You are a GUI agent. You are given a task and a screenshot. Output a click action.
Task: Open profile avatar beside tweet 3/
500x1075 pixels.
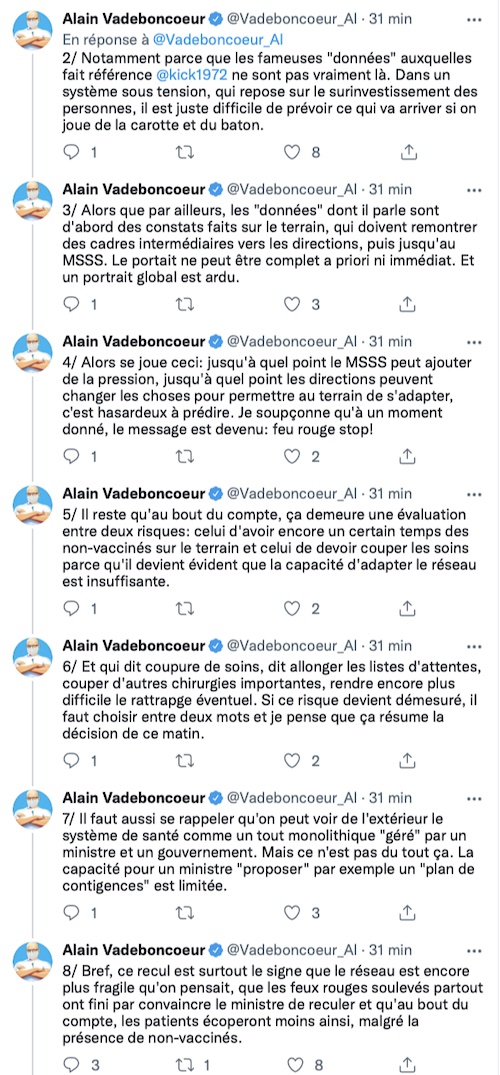point(33,200)
